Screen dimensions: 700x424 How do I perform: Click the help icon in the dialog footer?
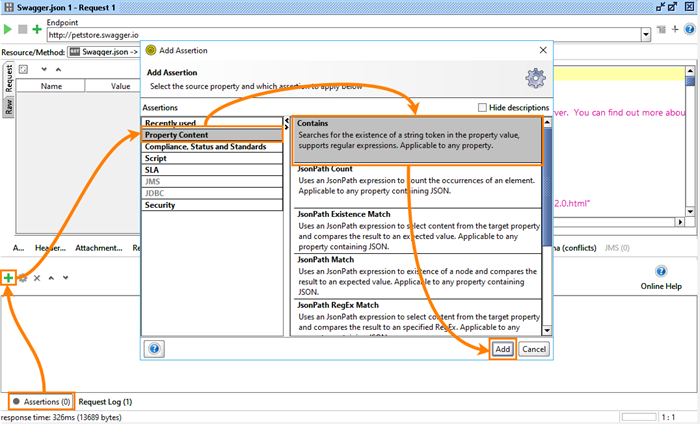[155, 349]
